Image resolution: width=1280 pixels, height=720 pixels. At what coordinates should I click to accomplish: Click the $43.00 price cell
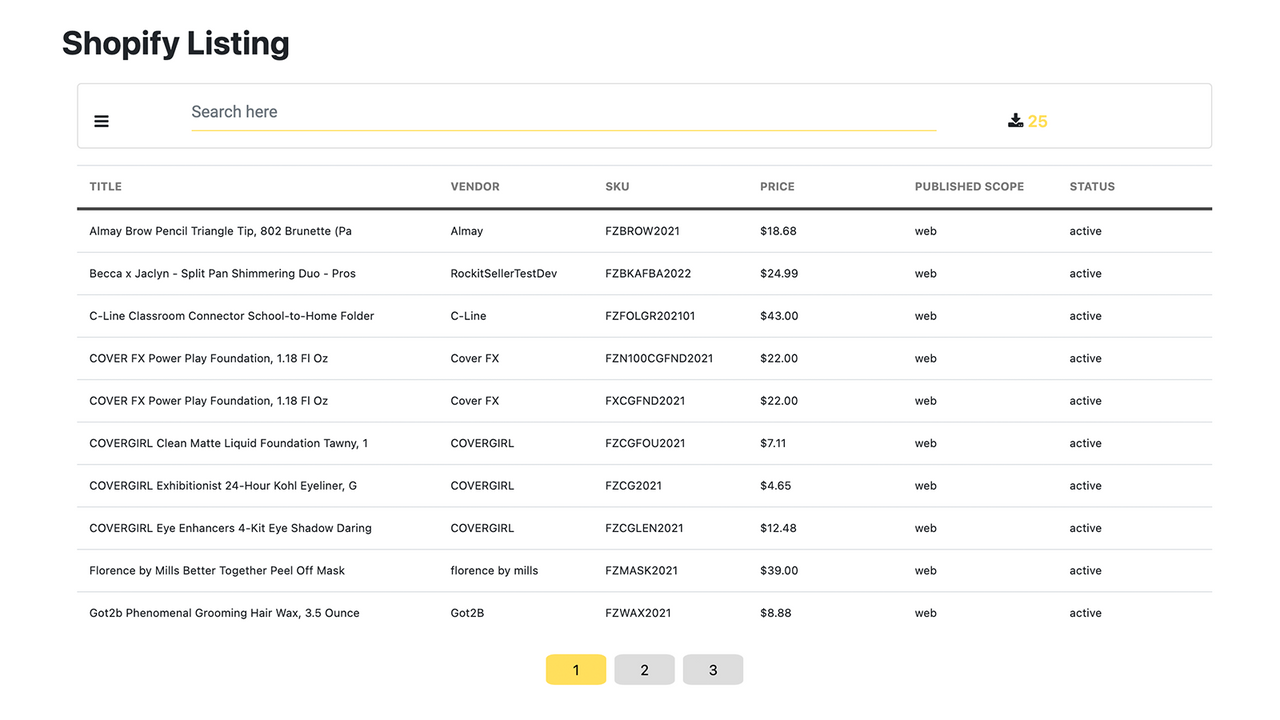click(x=779, y=316)
